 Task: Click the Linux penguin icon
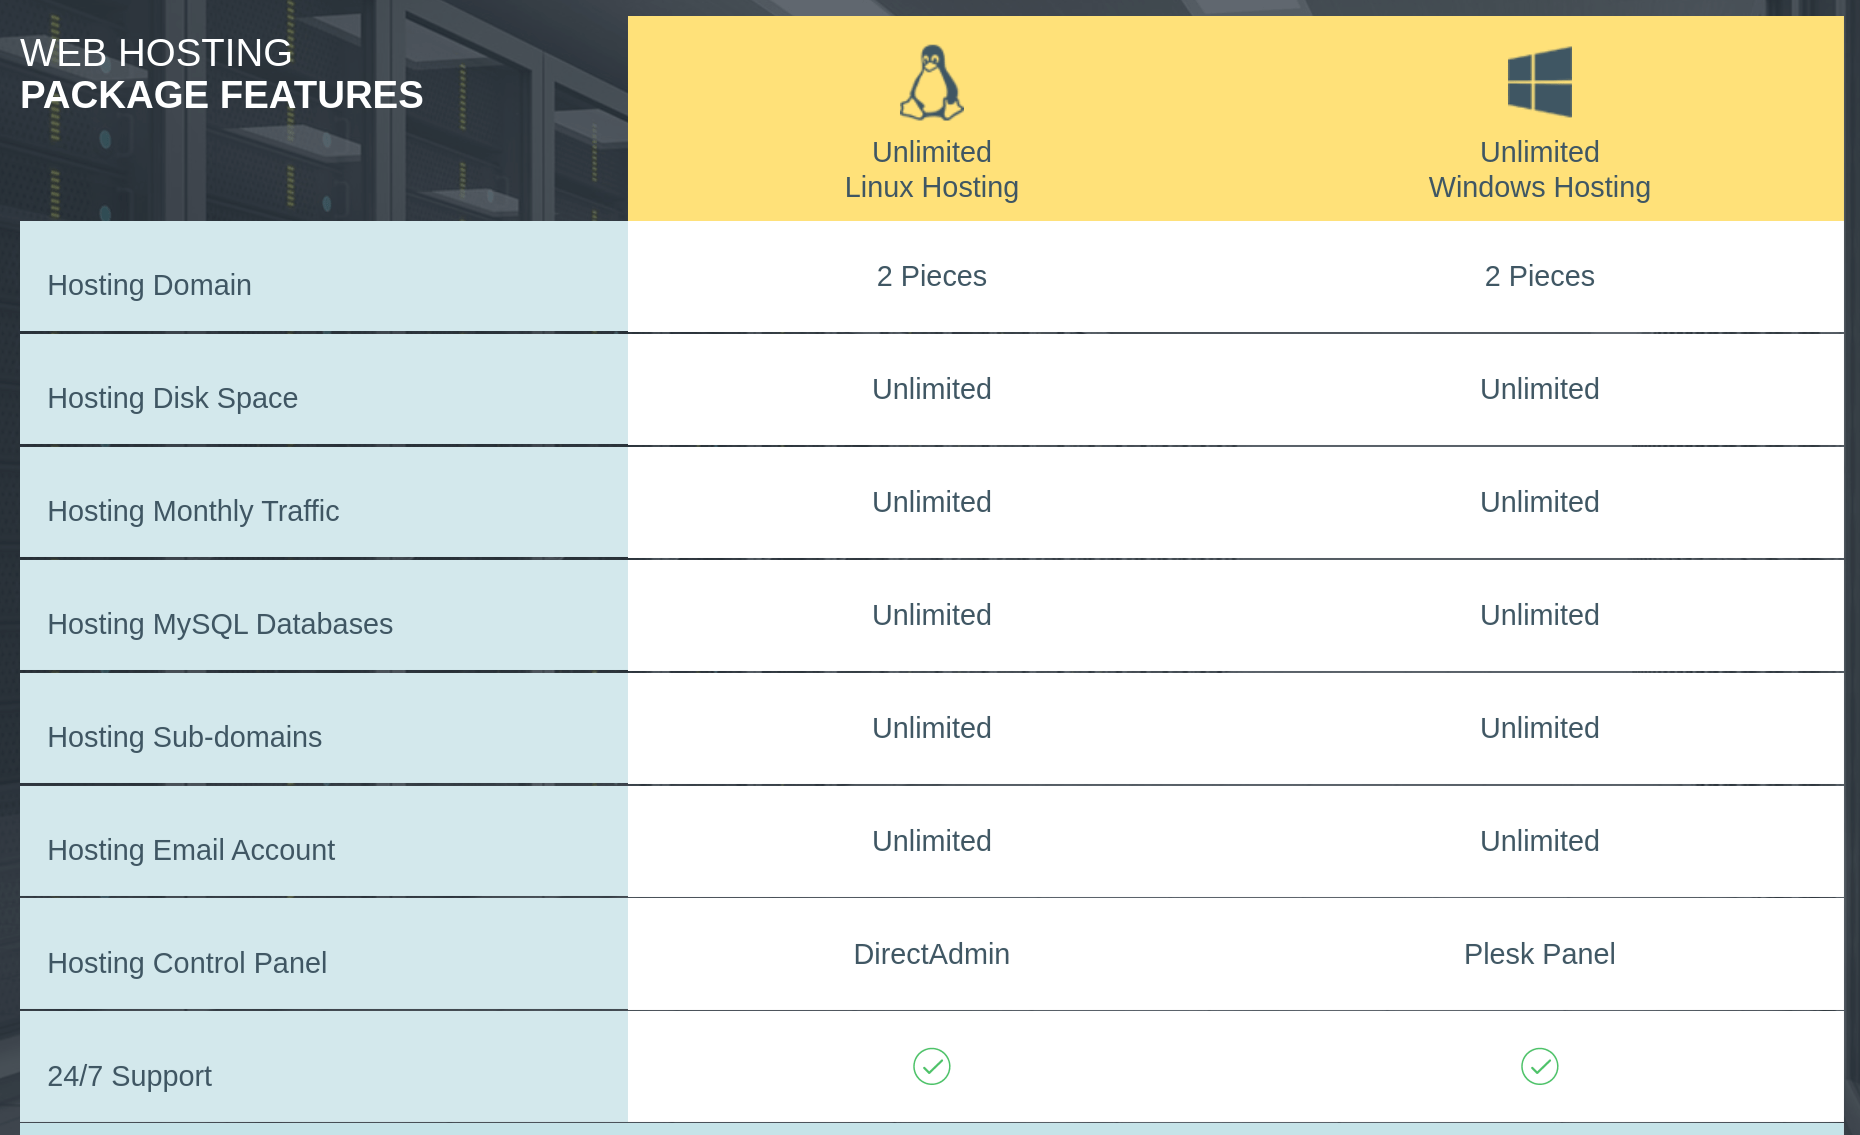point(931,82)
